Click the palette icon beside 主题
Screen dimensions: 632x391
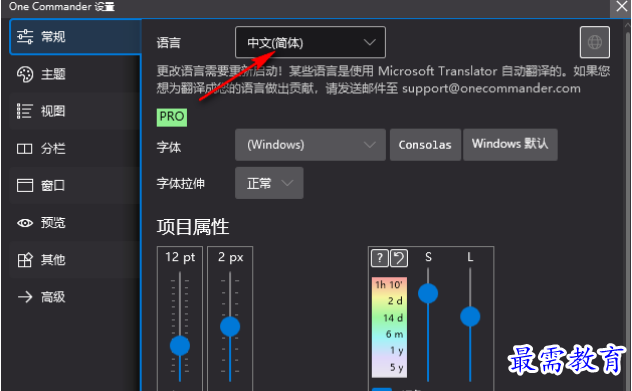pos(25,74)
